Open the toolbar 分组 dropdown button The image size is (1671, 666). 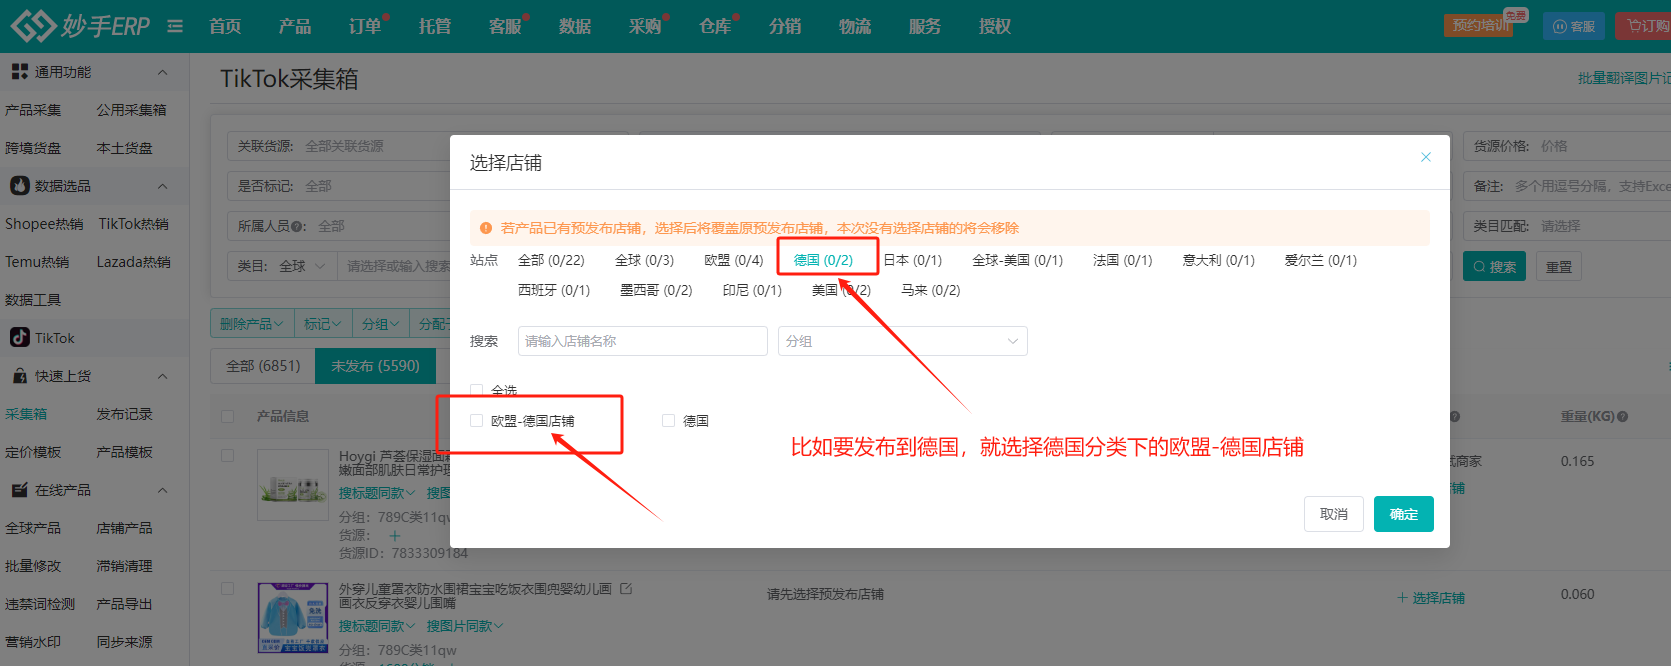[380, 324]
